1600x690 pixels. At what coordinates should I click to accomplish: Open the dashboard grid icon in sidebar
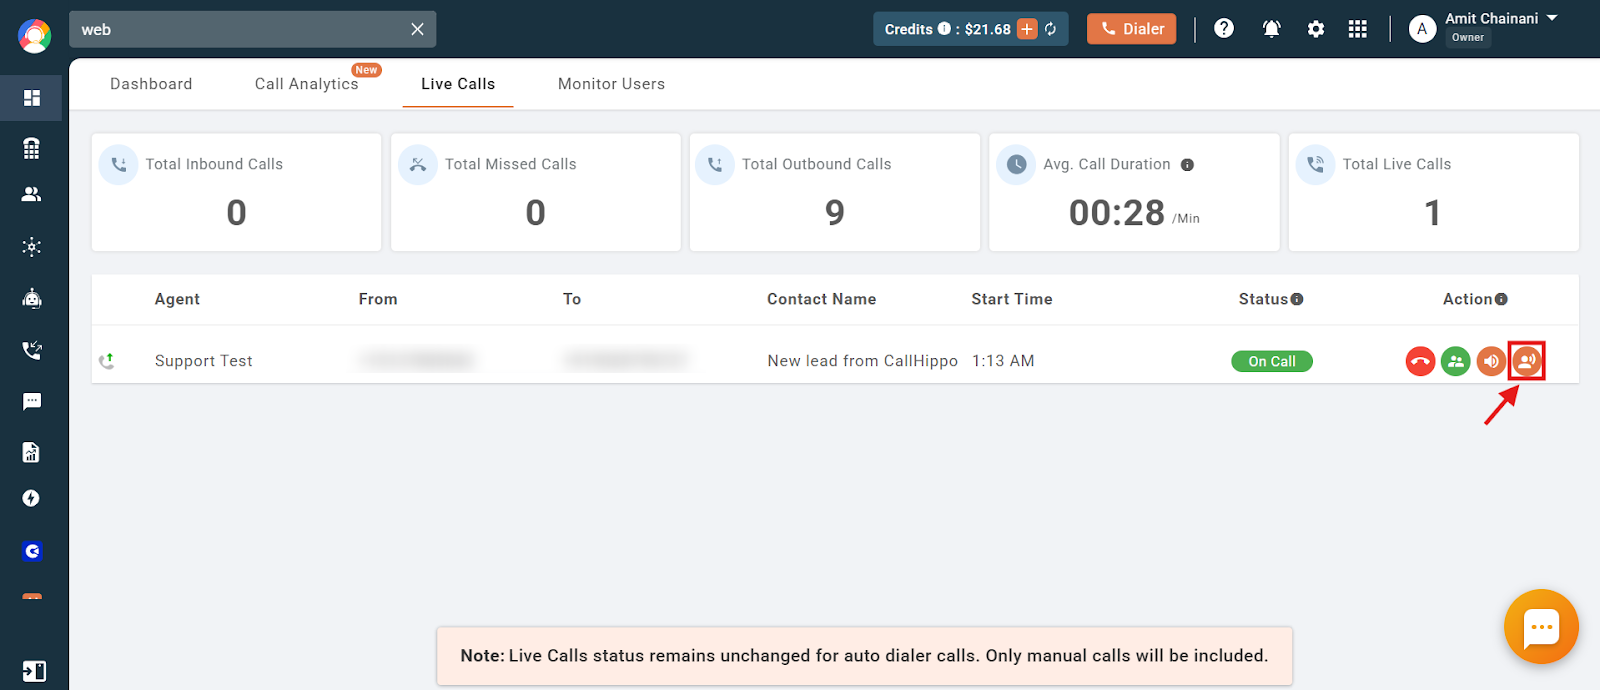coord(32,98)
